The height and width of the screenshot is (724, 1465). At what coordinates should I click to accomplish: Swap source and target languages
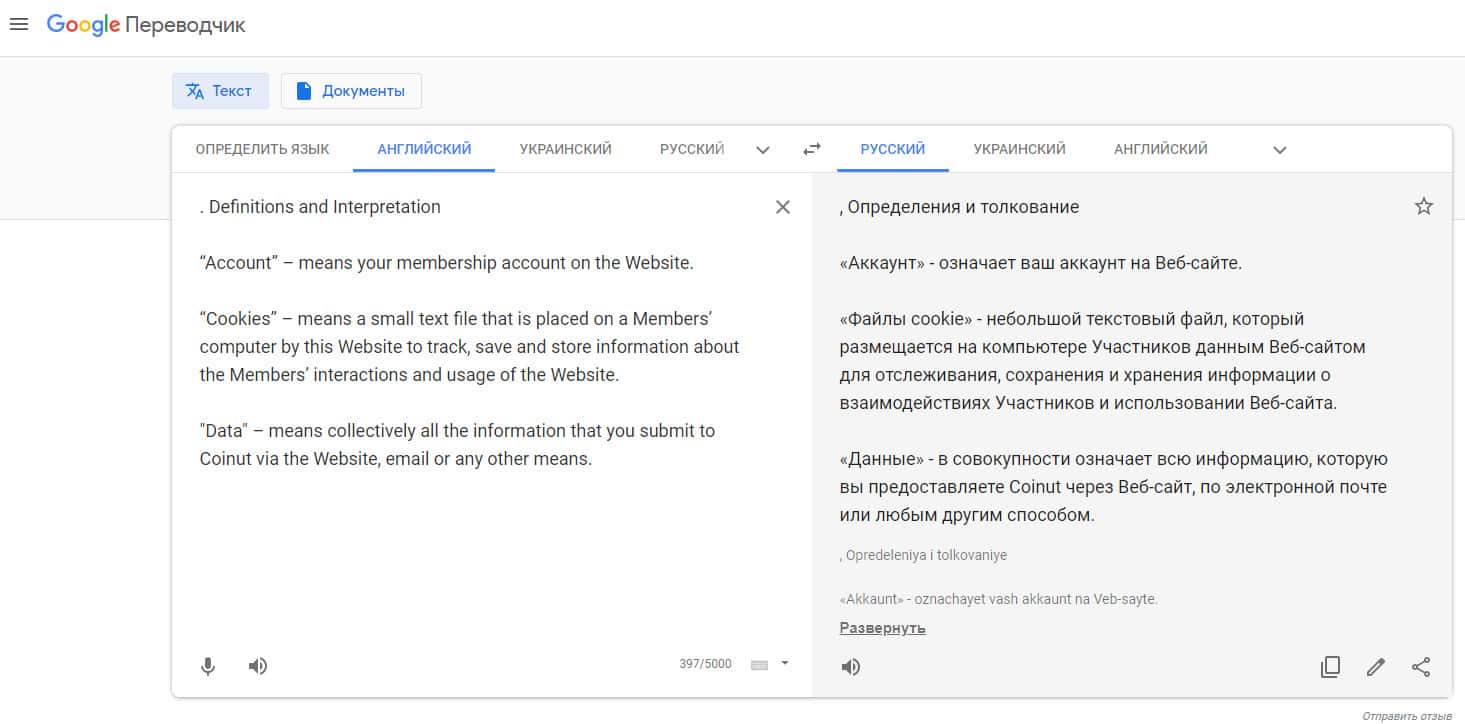point(812,149)
